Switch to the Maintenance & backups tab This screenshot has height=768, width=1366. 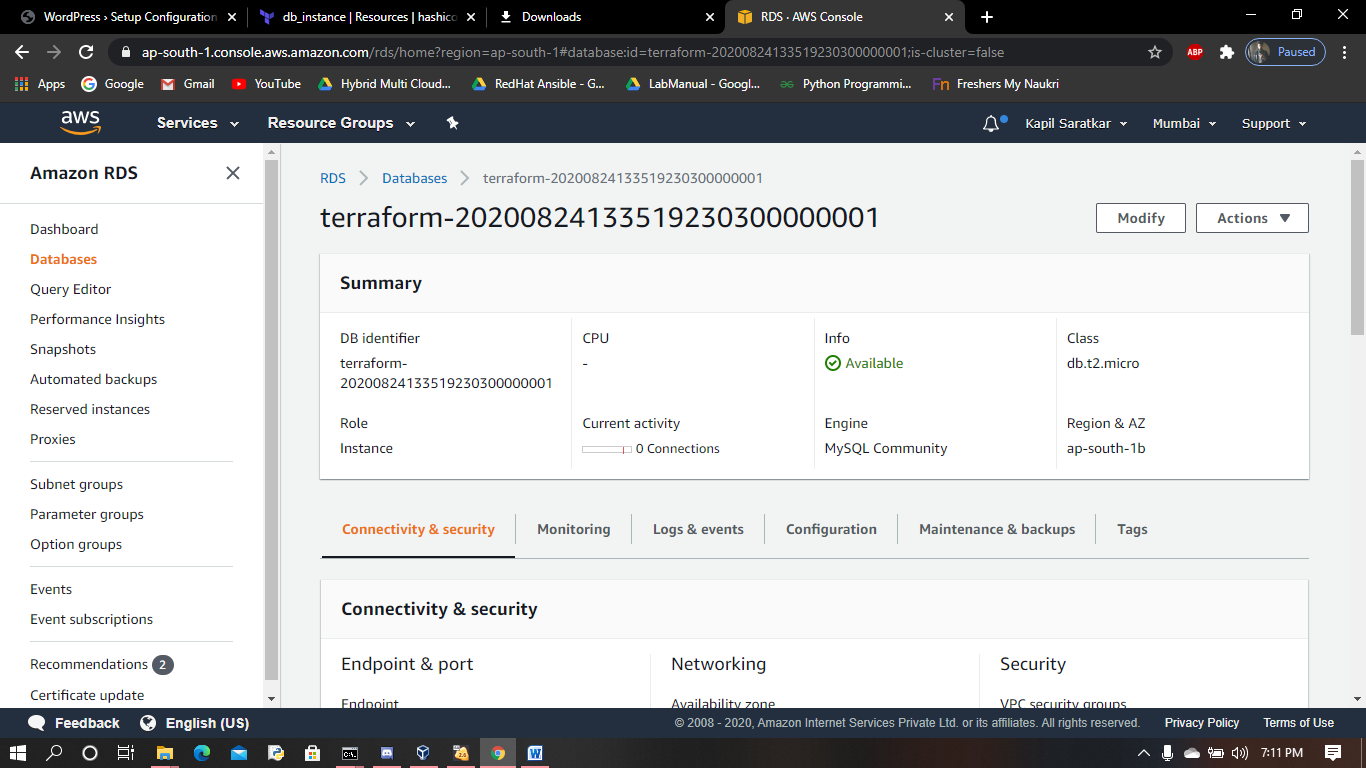point(997,529)
